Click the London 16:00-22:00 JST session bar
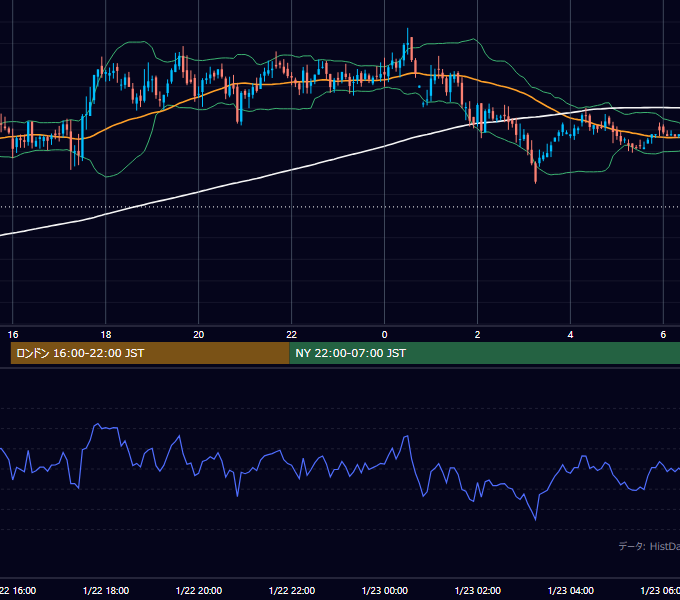 tap(150, 353)
